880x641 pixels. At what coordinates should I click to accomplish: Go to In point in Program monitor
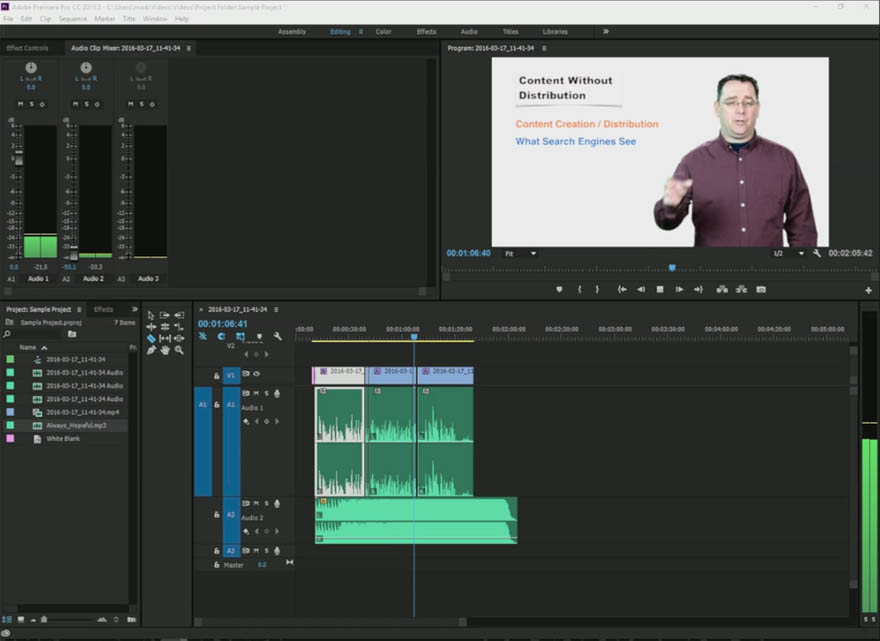[x=622, y=290]
